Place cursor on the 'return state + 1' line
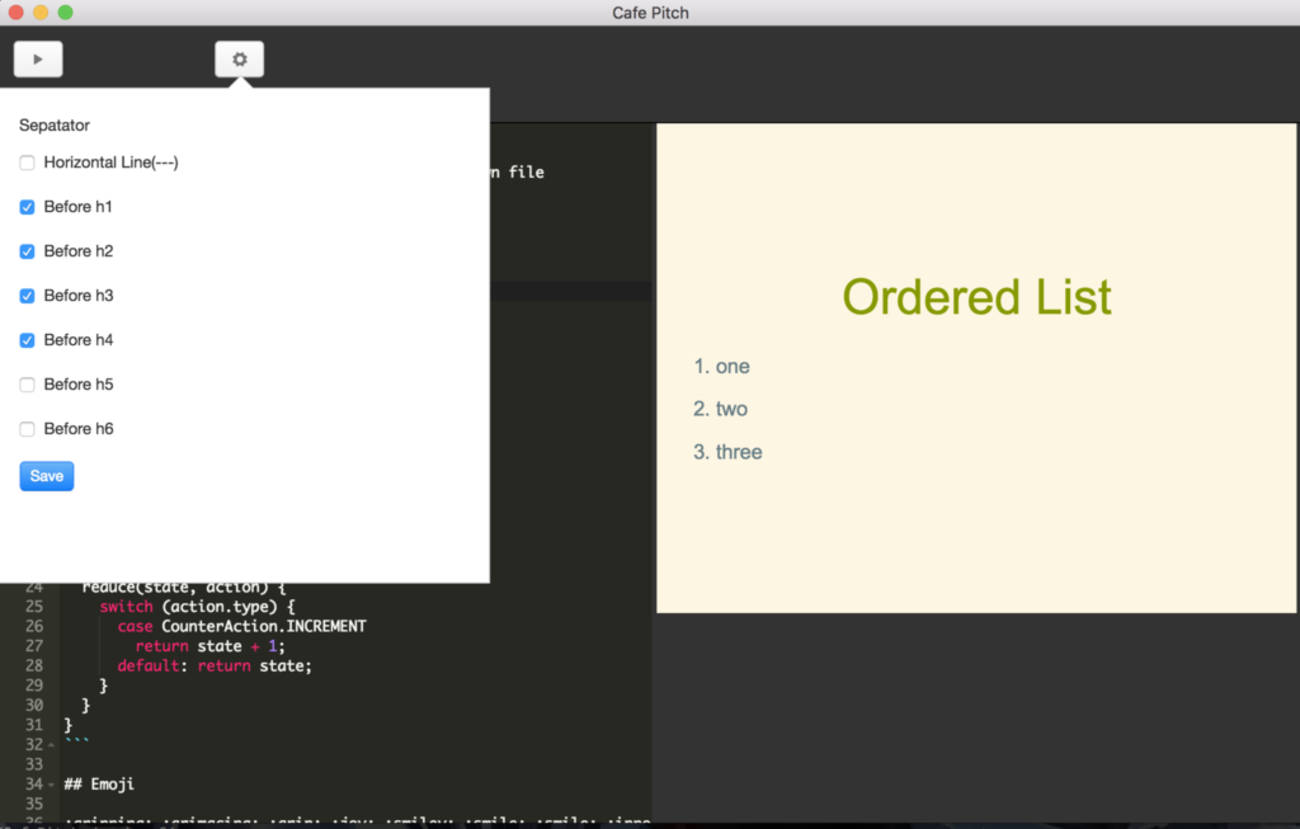Viewport: 1300px width, 829px height. click(210, 646)
